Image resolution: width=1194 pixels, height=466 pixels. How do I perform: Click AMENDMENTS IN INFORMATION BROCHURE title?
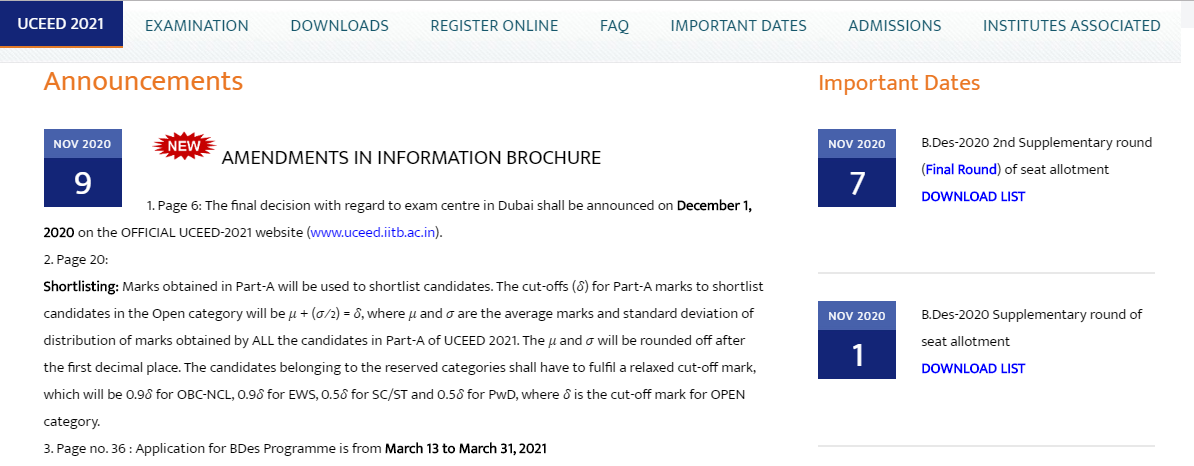411,158
